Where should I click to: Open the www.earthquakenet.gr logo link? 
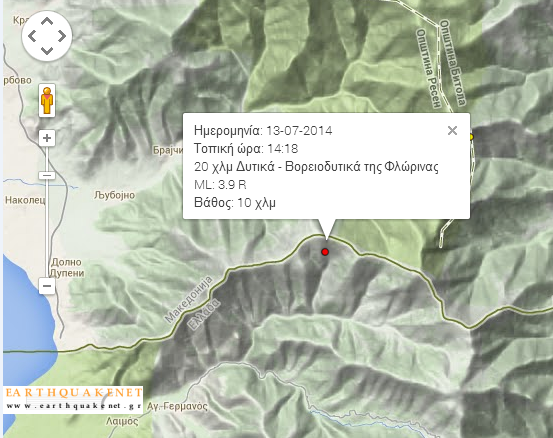73,400
